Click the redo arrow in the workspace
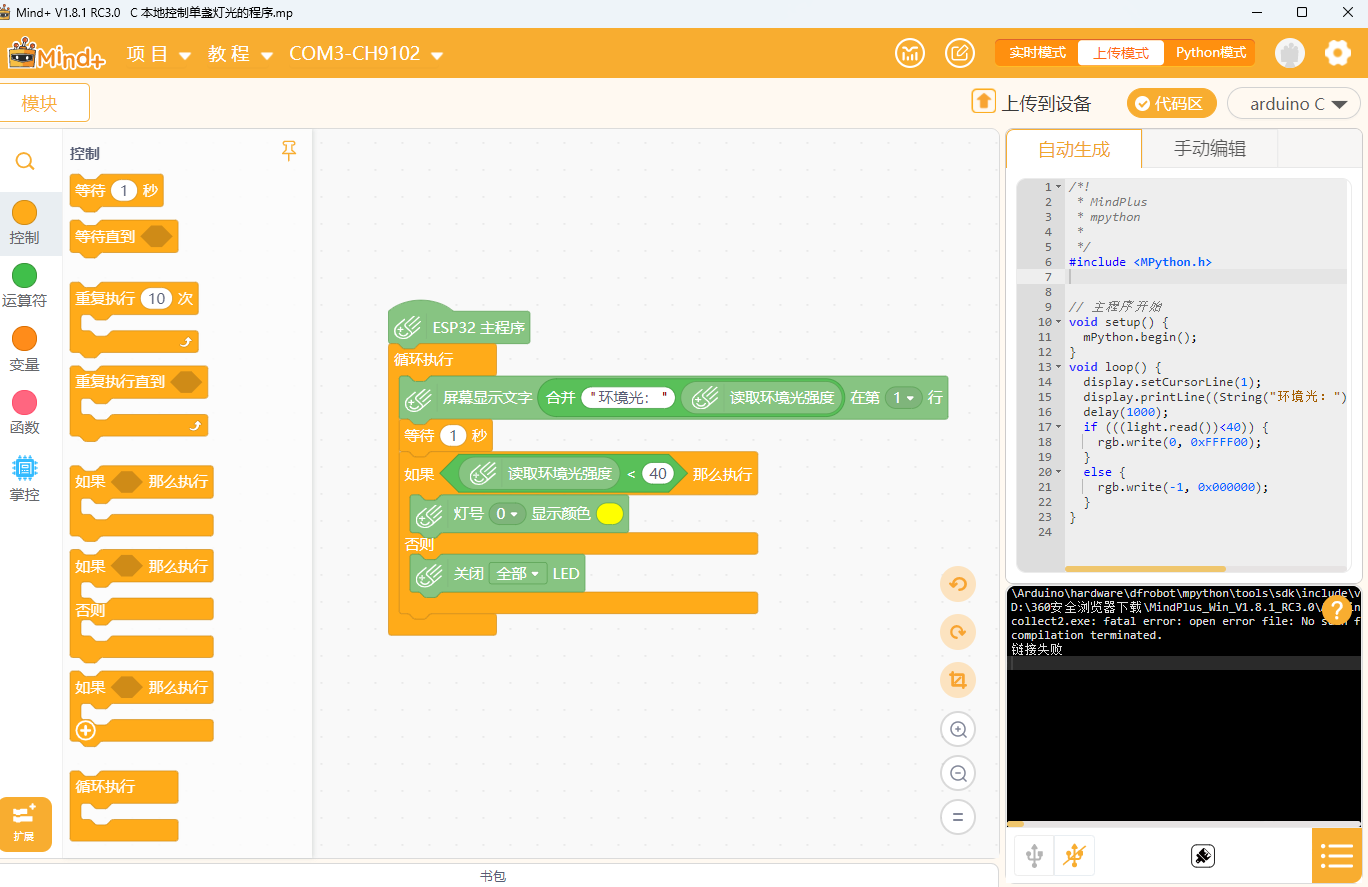Screen dimensions: 1368x887 click(957, 632)
